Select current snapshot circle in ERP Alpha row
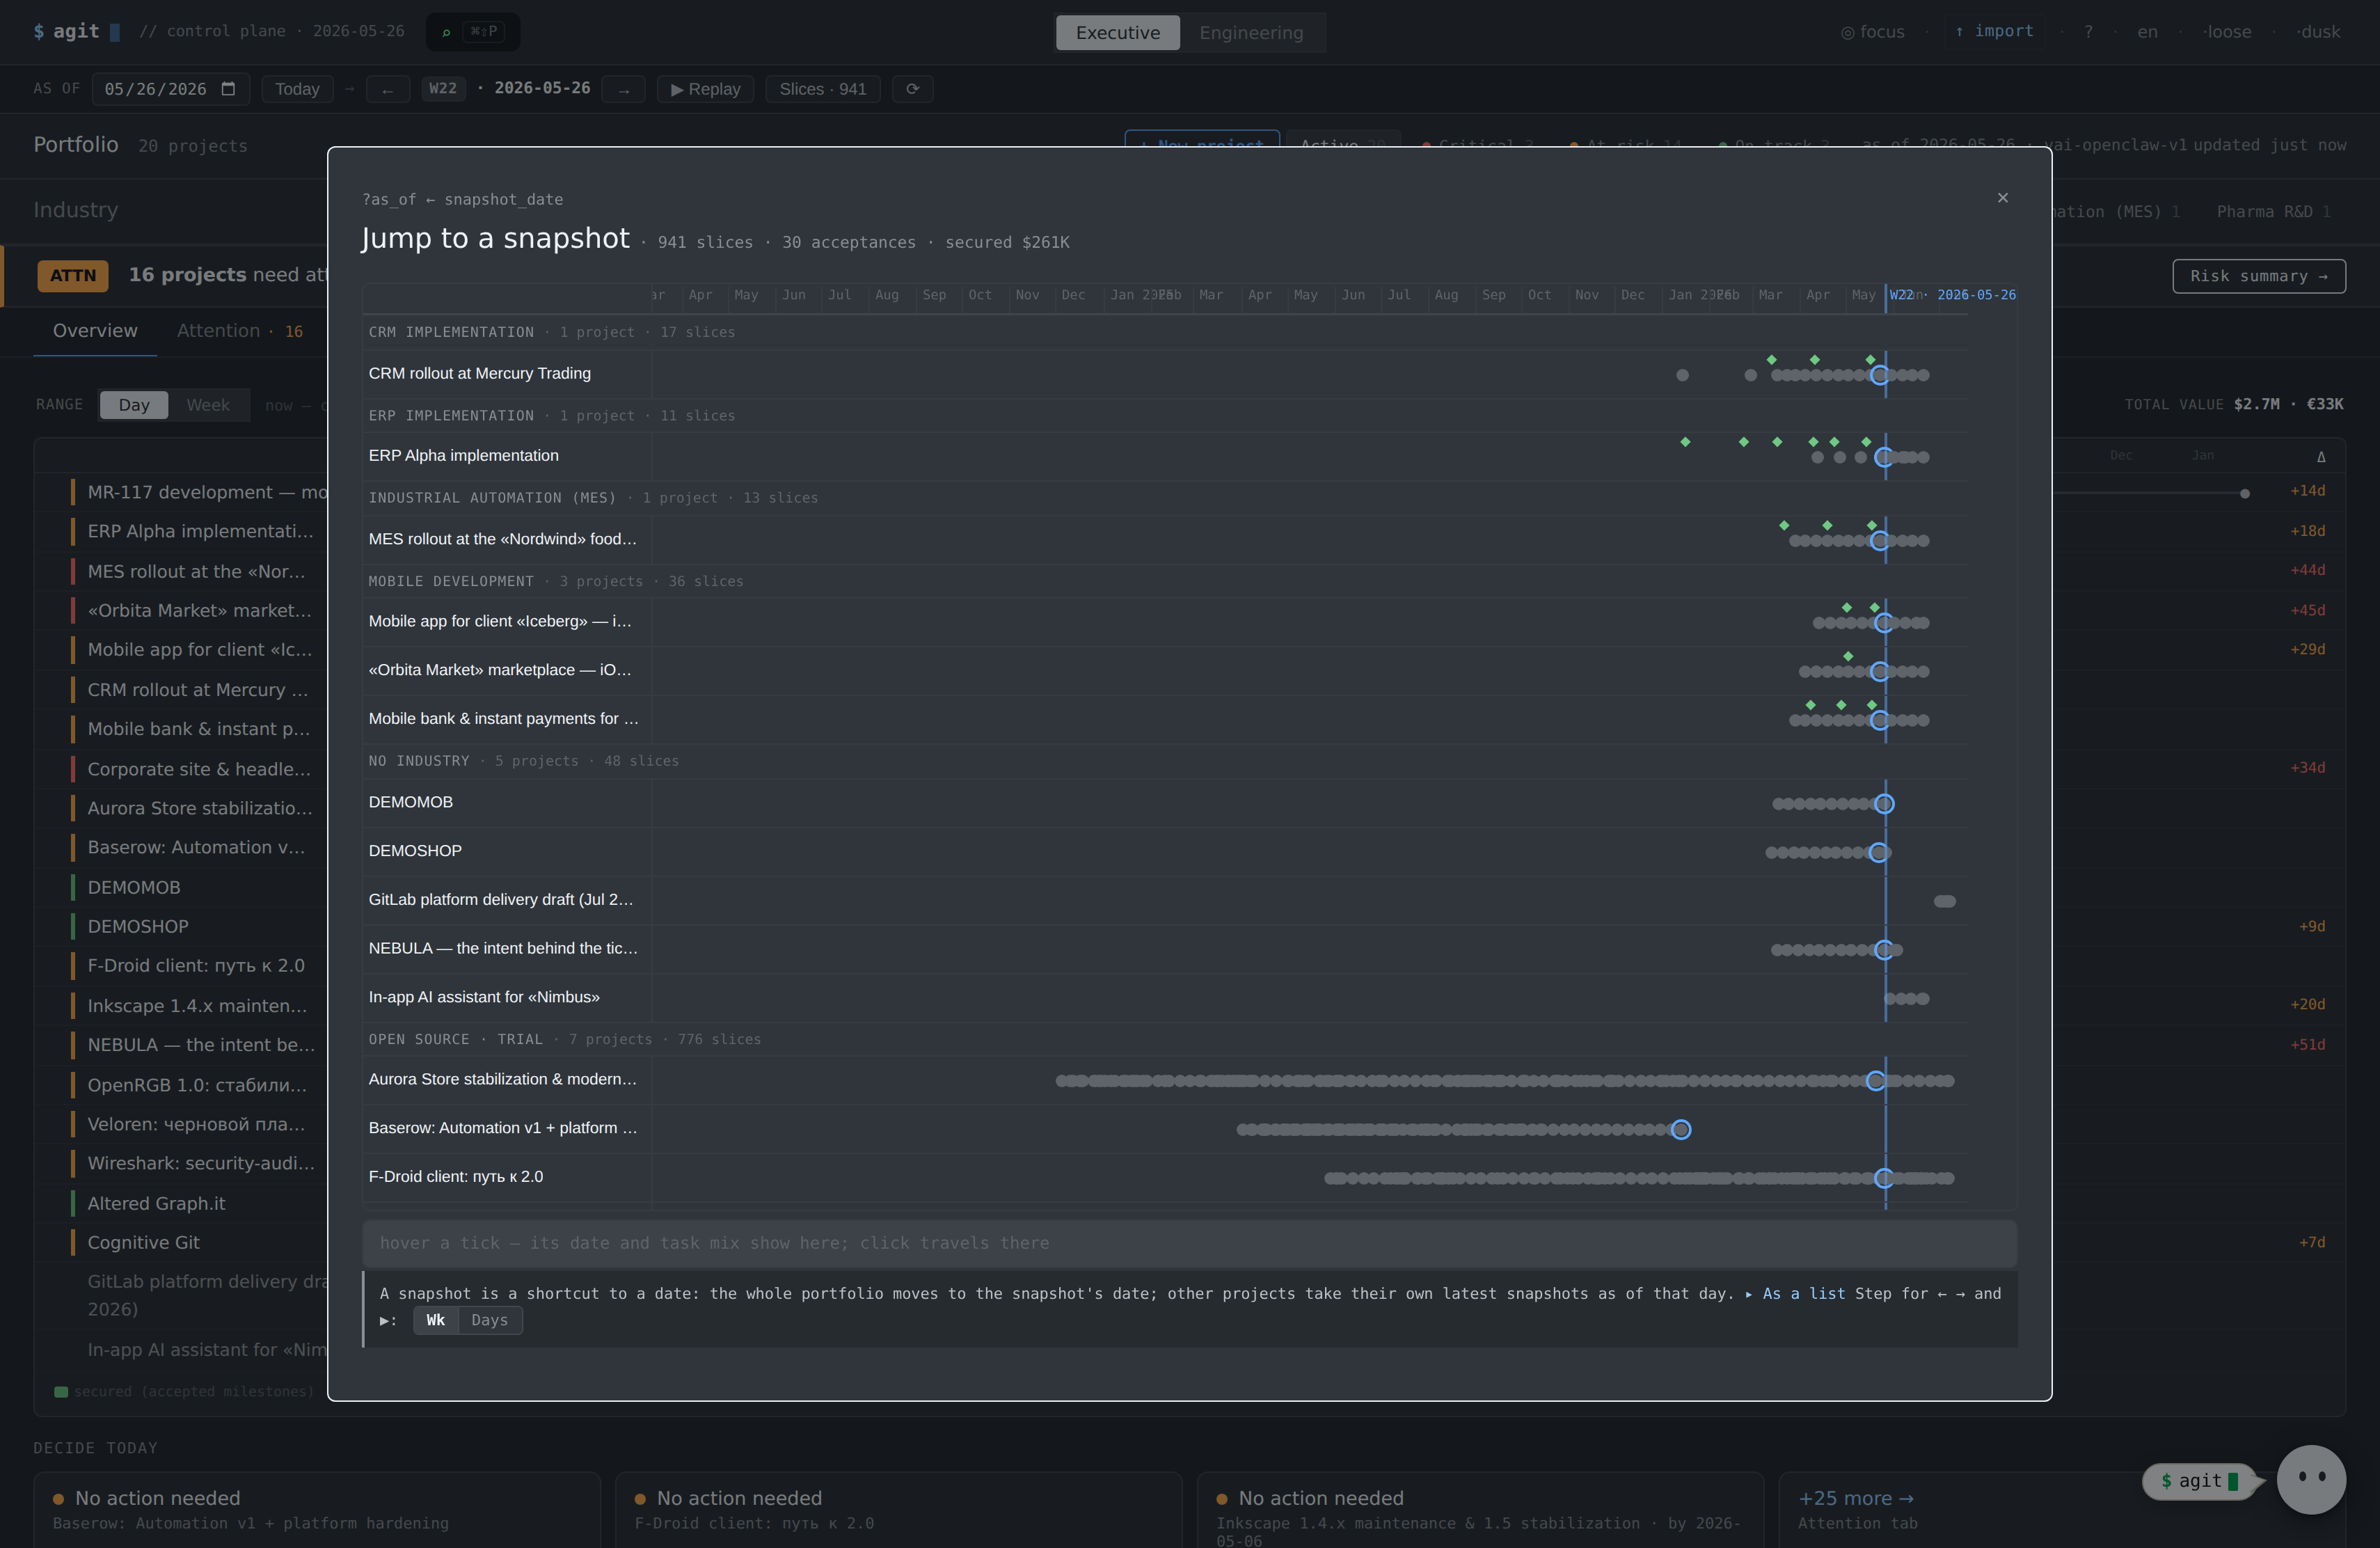The width and height of the screenshot is (2380, 1548). (1884, 457)
